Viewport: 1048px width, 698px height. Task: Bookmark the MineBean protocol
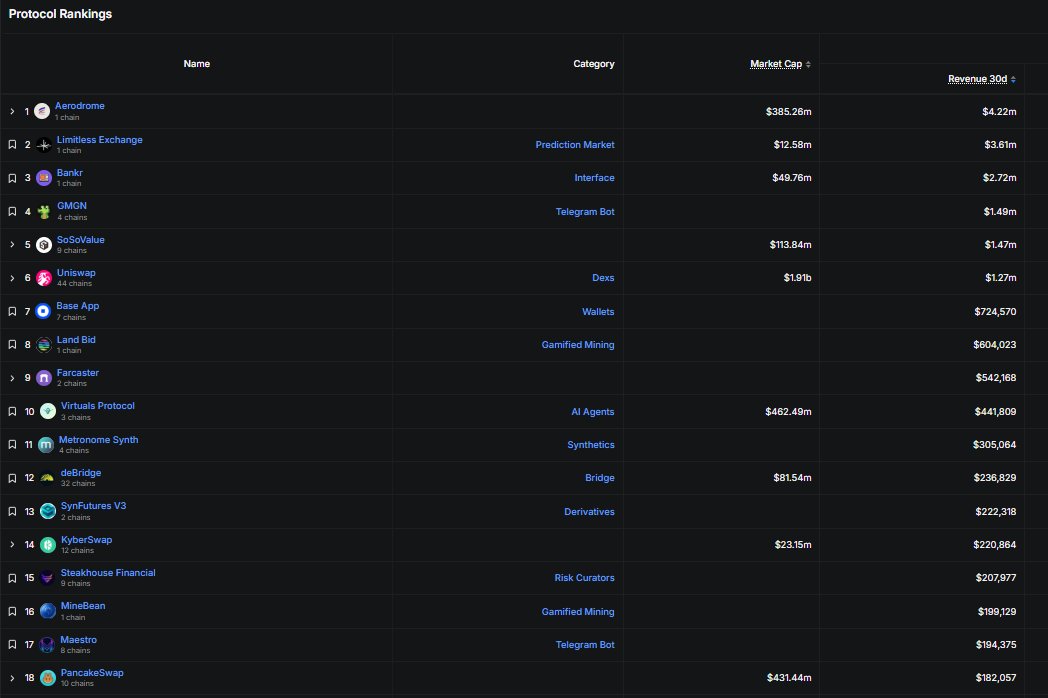(x=12, y=611)
